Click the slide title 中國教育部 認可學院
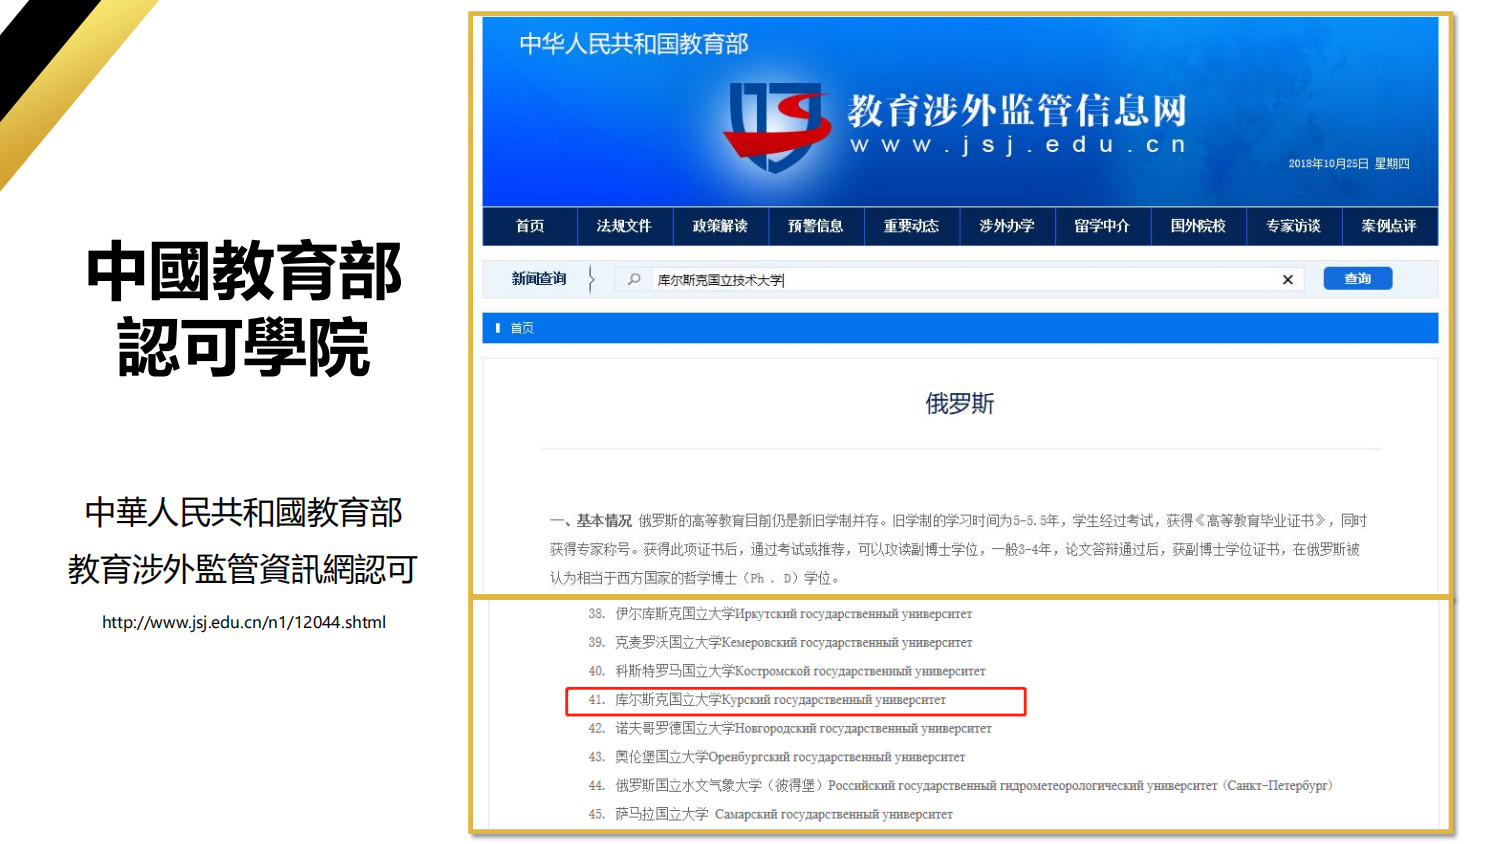1491x844 pixels. tap(244, 309)
